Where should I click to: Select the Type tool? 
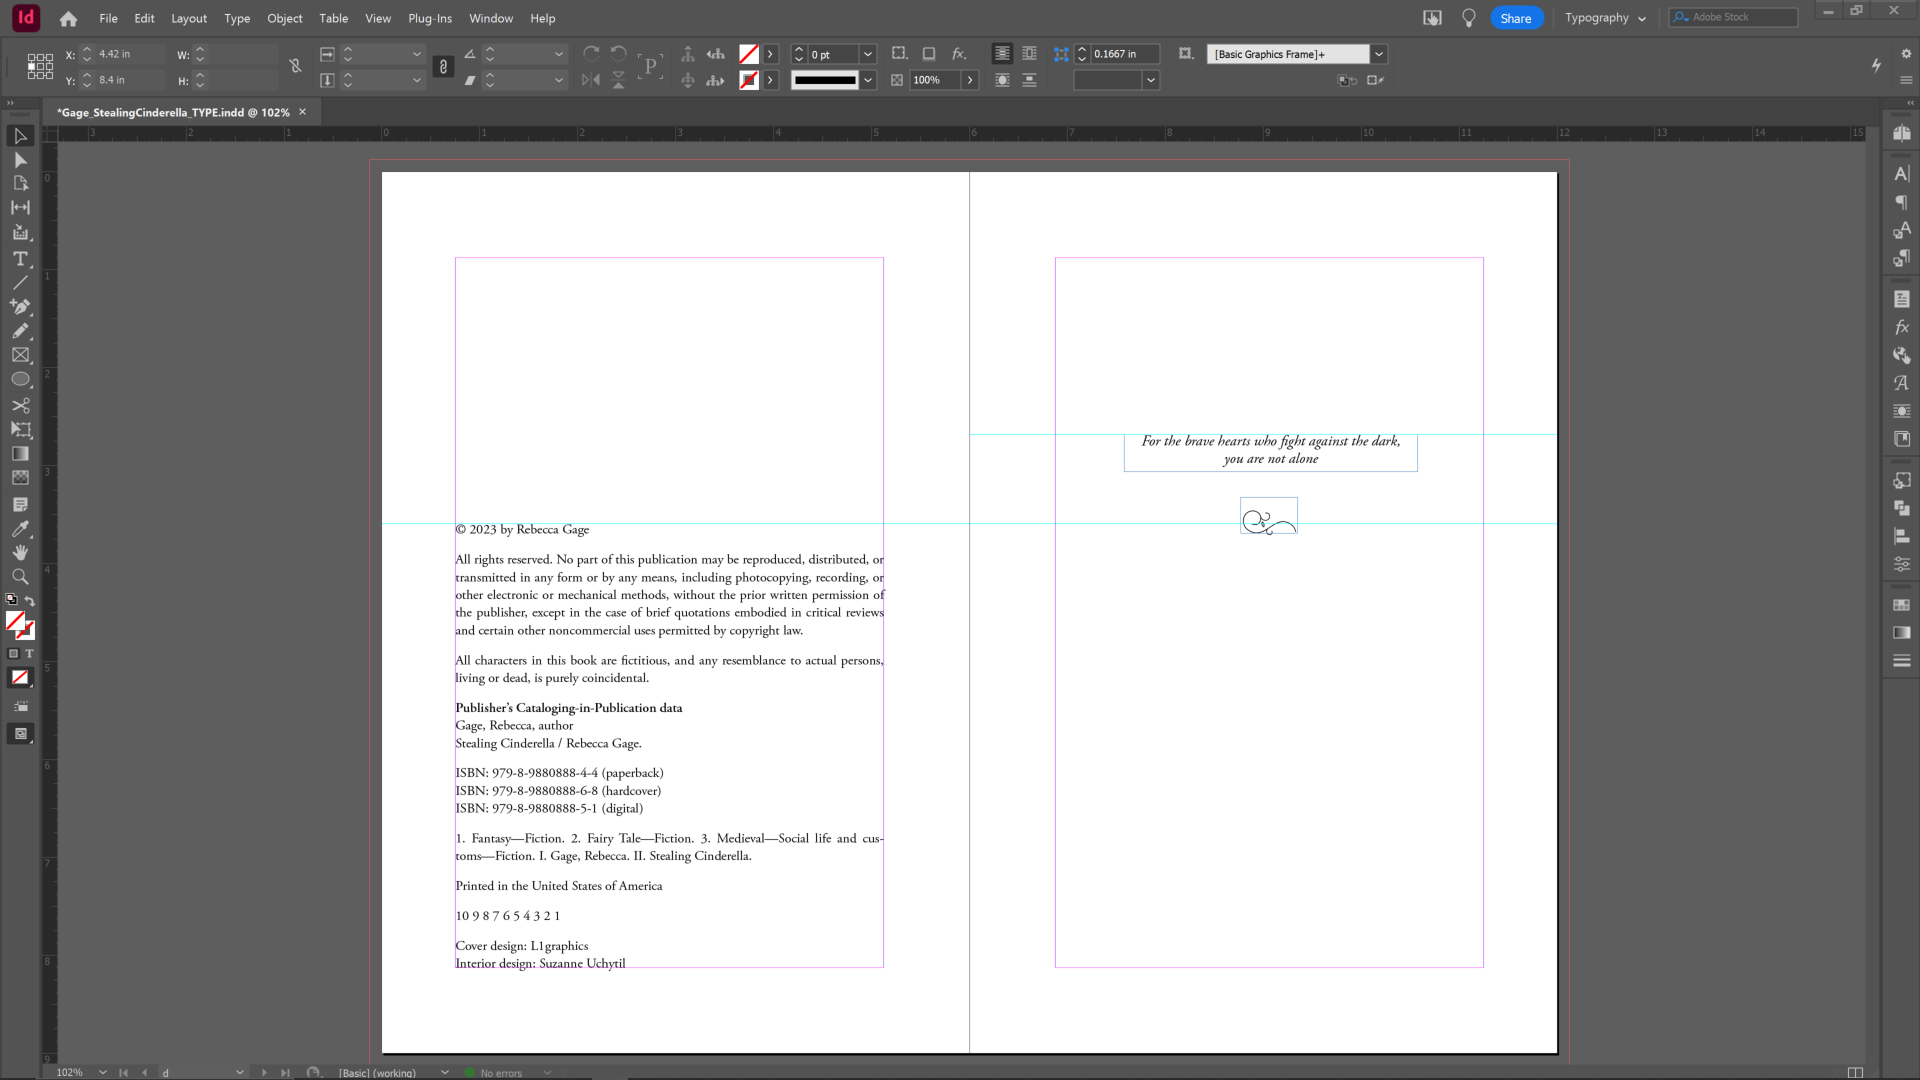pos(20,259)
